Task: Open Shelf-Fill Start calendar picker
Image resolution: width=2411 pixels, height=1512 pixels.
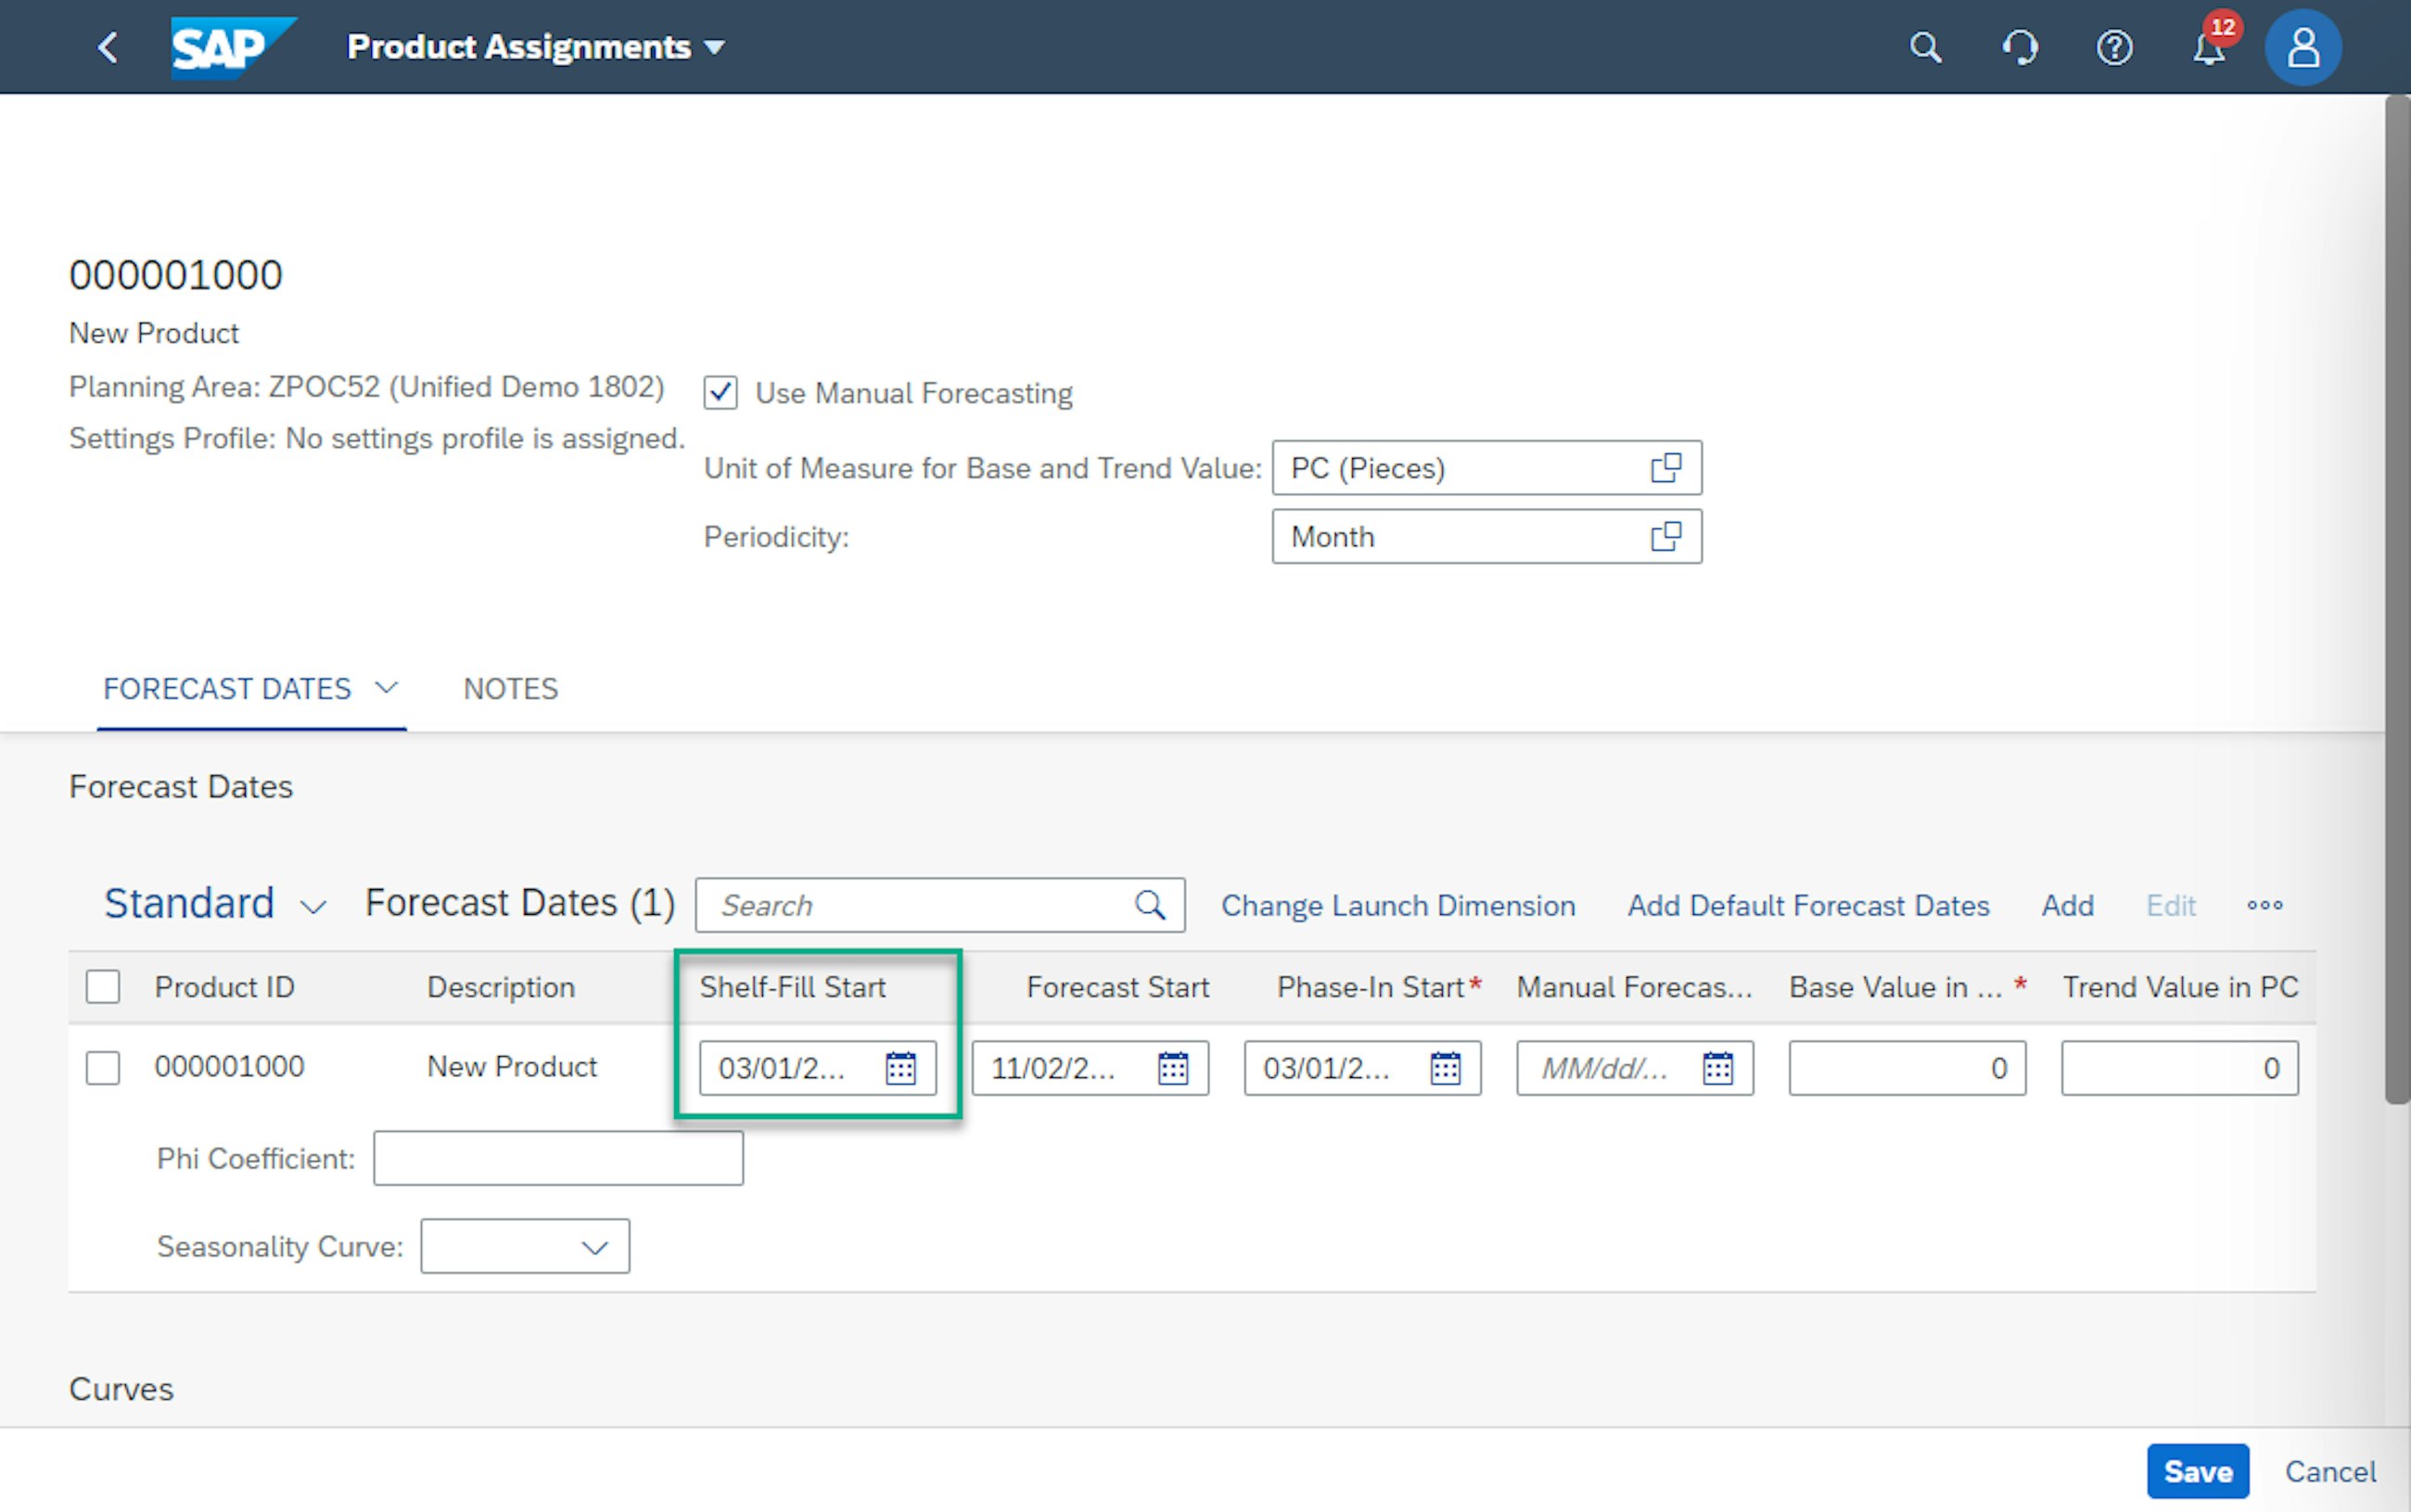Action: point(900,1068)
